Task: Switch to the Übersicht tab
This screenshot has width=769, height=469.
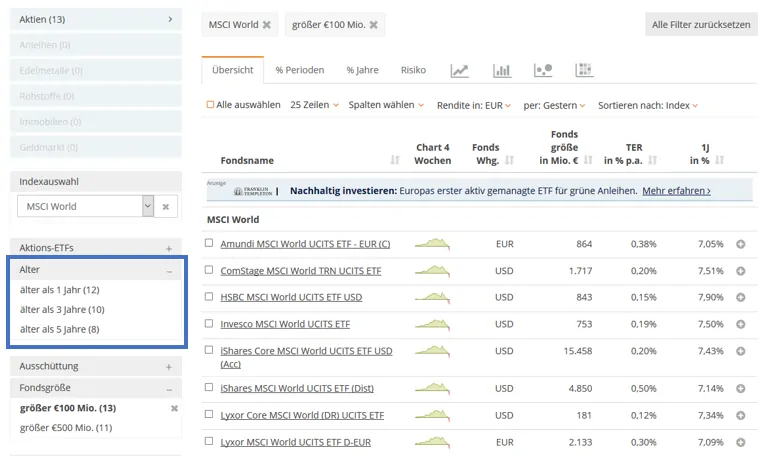Action: point(232,70)
